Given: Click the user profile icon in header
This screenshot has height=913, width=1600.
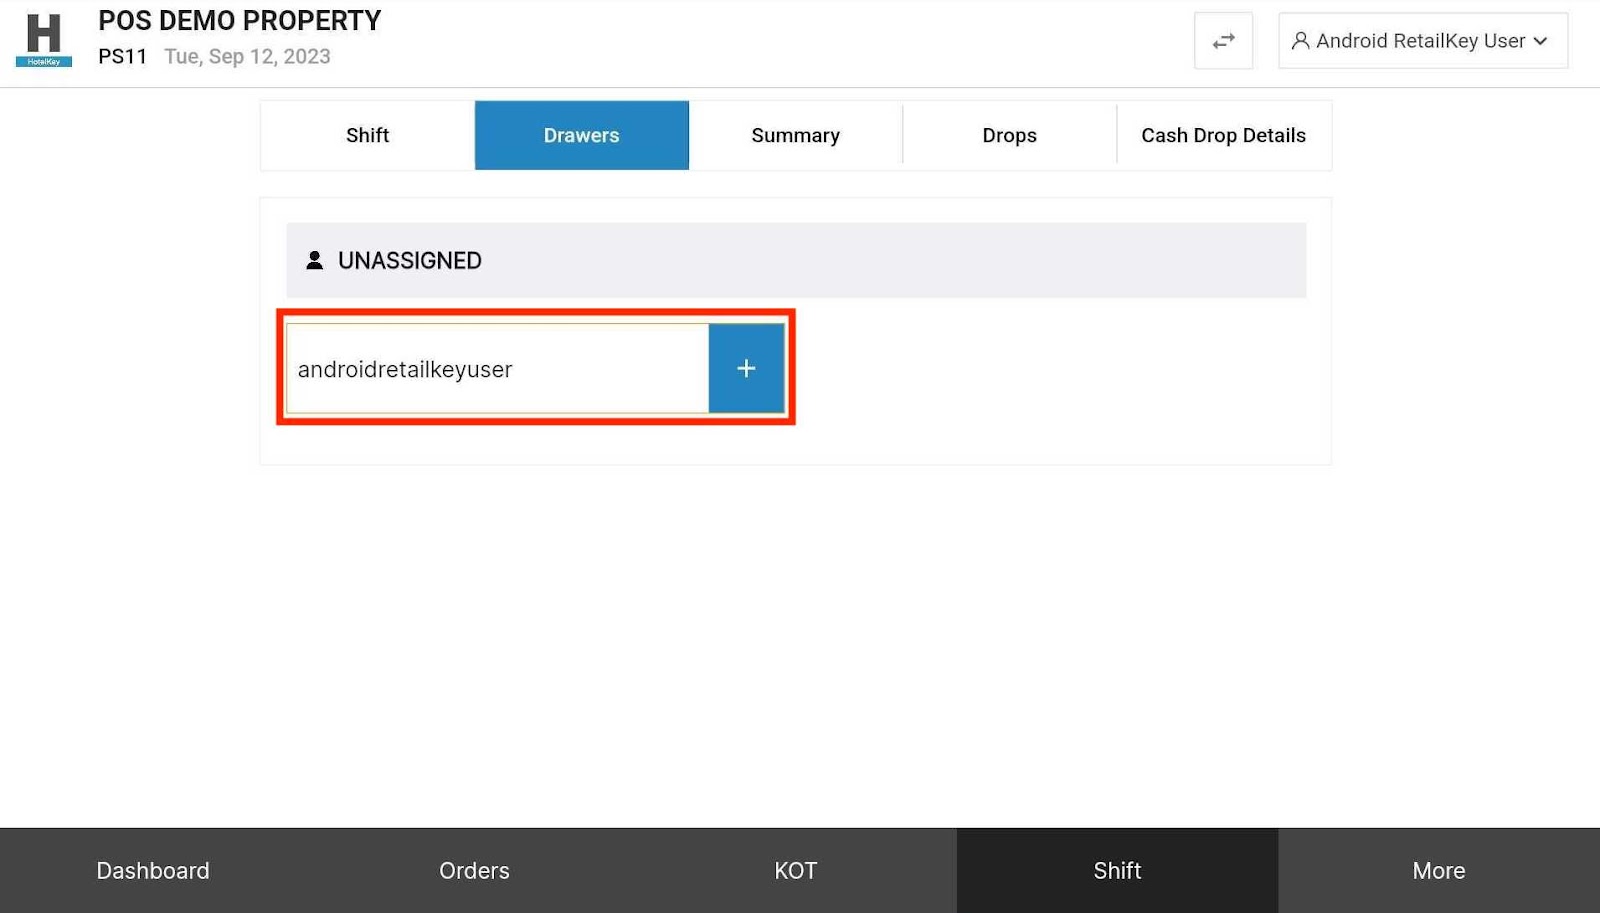Looking at the screenshot, I should coord(1300,41).
